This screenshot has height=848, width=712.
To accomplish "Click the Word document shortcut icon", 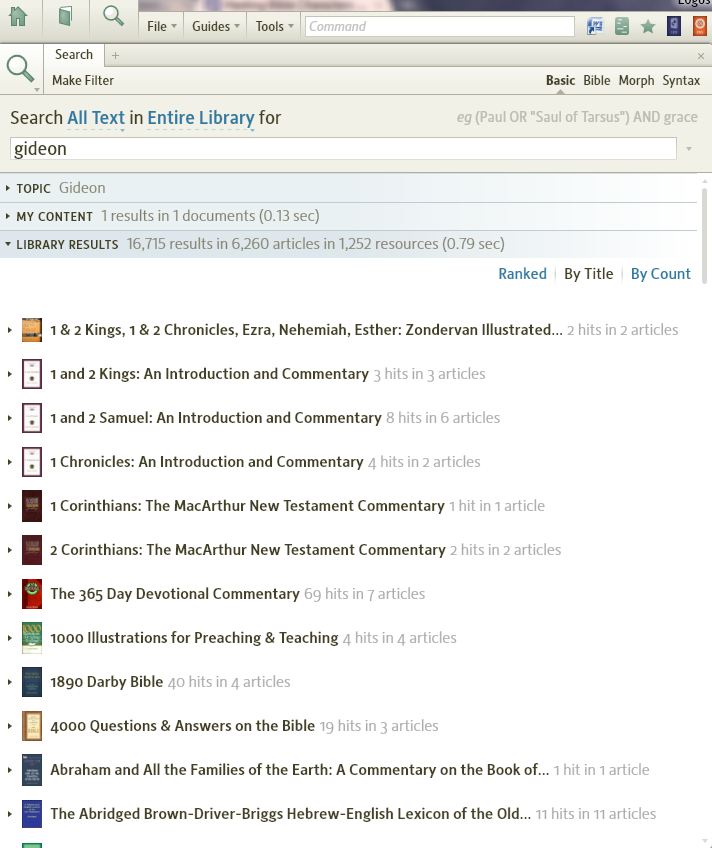I will pyautogui.click(x=595, y=26).
